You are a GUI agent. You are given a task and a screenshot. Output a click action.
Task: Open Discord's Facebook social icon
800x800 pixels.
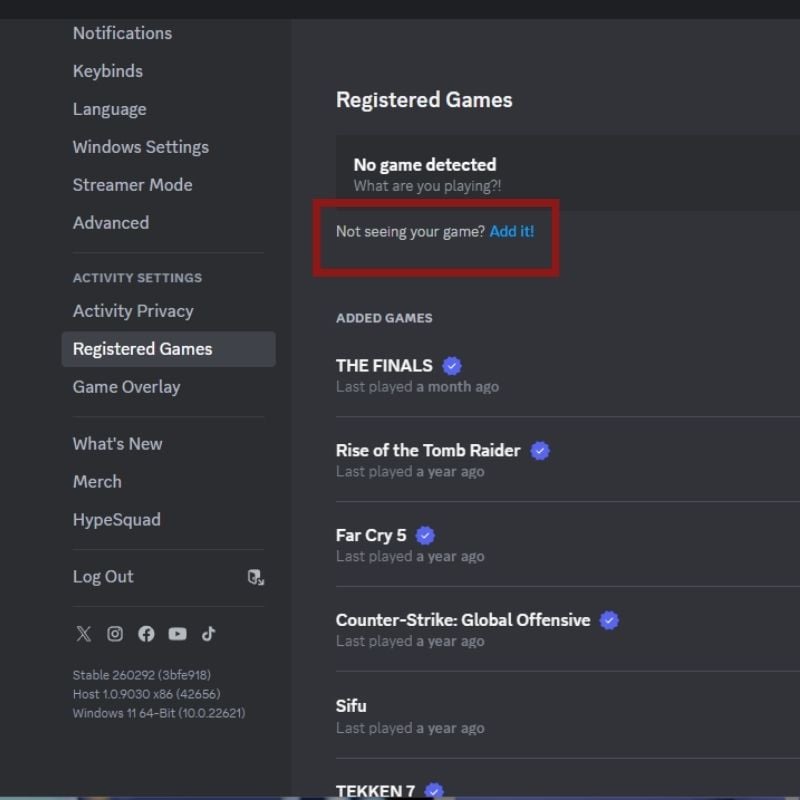pyautogui.click(x=146, y=634)
